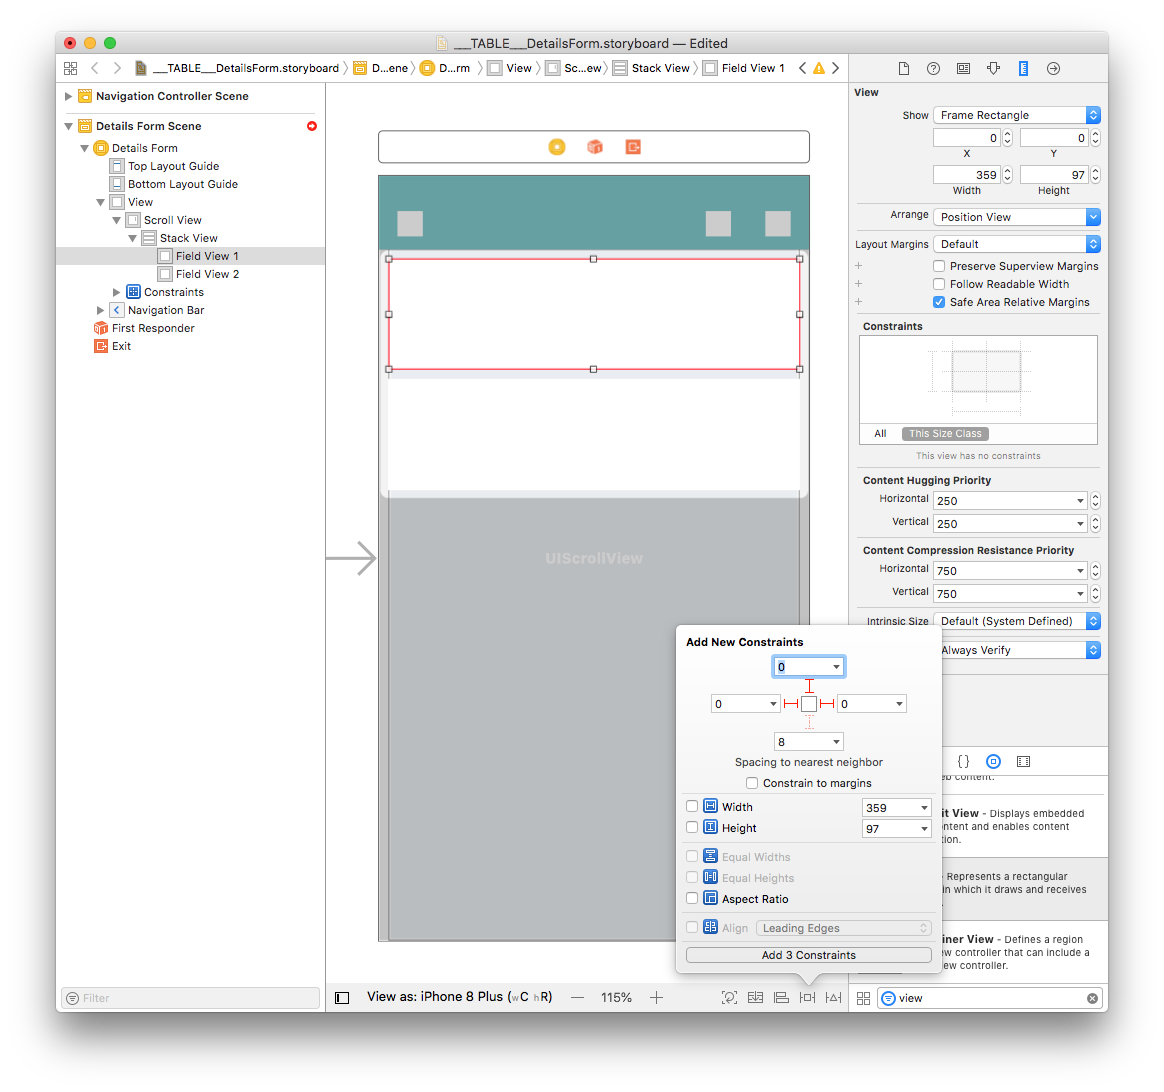The width and height of the screenshot is (1164, 1092).
Task: Jump to next issue arrow
Action: [x=836, y=68]
